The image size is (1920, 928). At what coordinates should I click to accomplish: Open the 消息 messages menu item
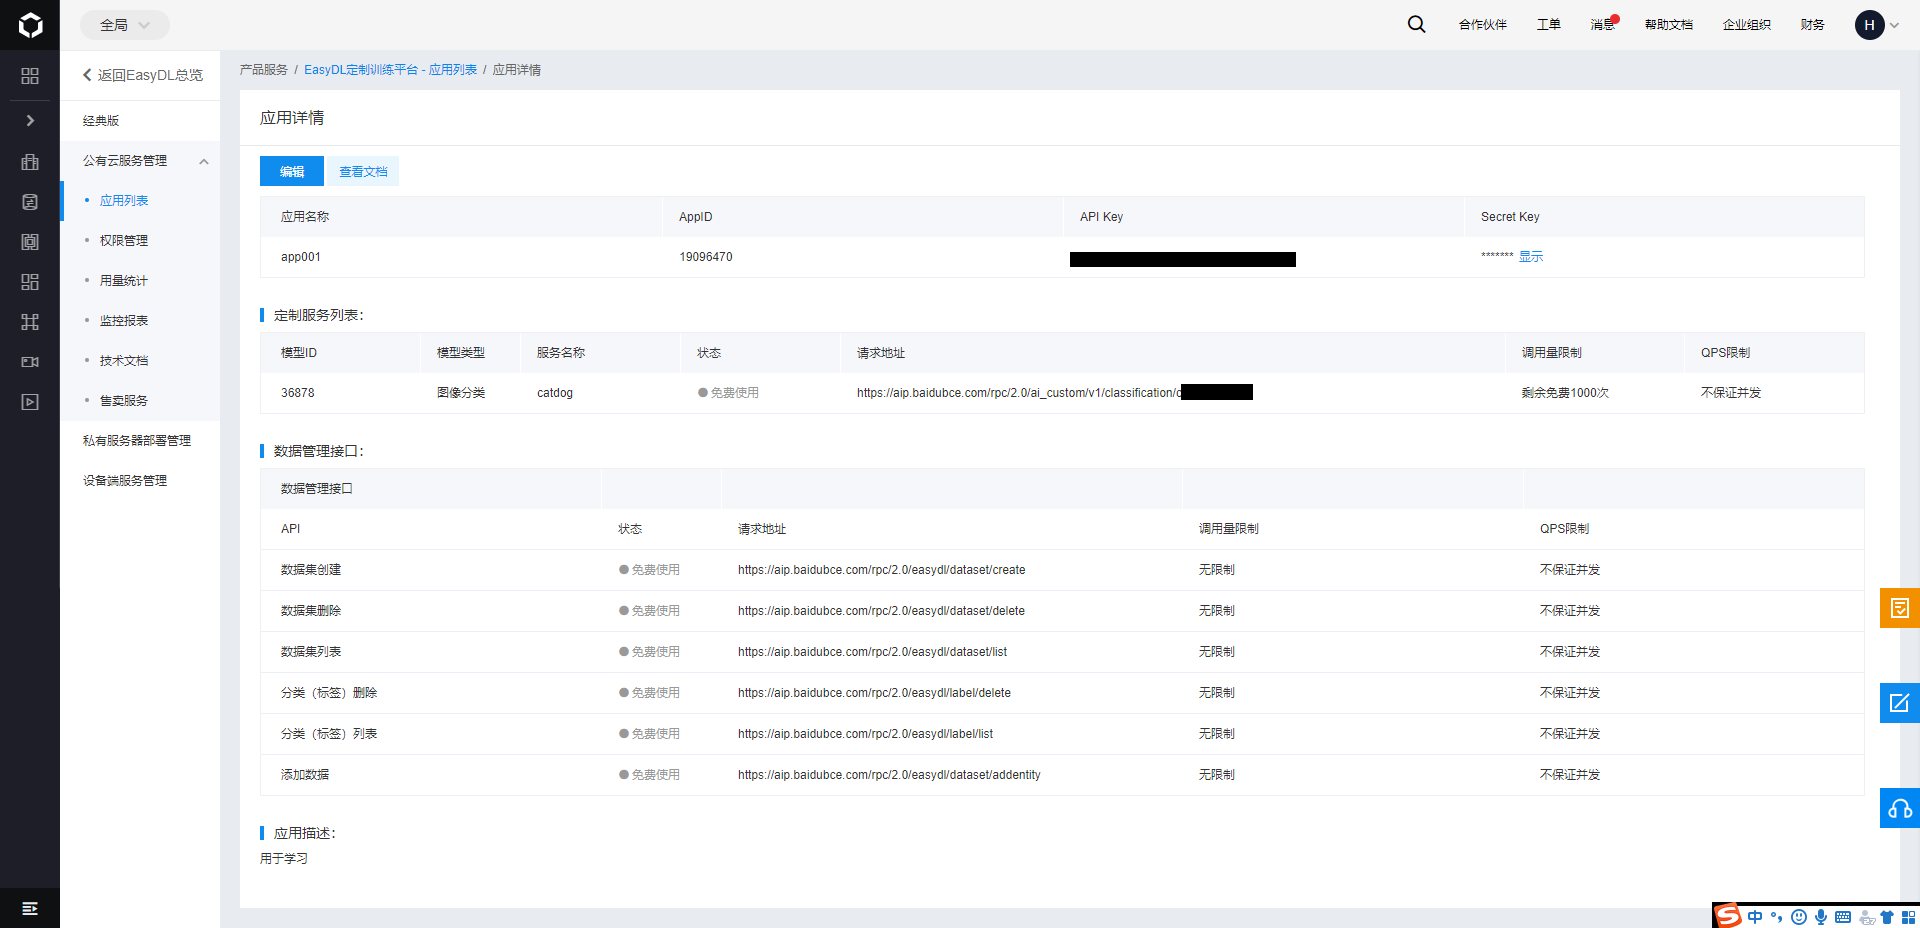1602,25
